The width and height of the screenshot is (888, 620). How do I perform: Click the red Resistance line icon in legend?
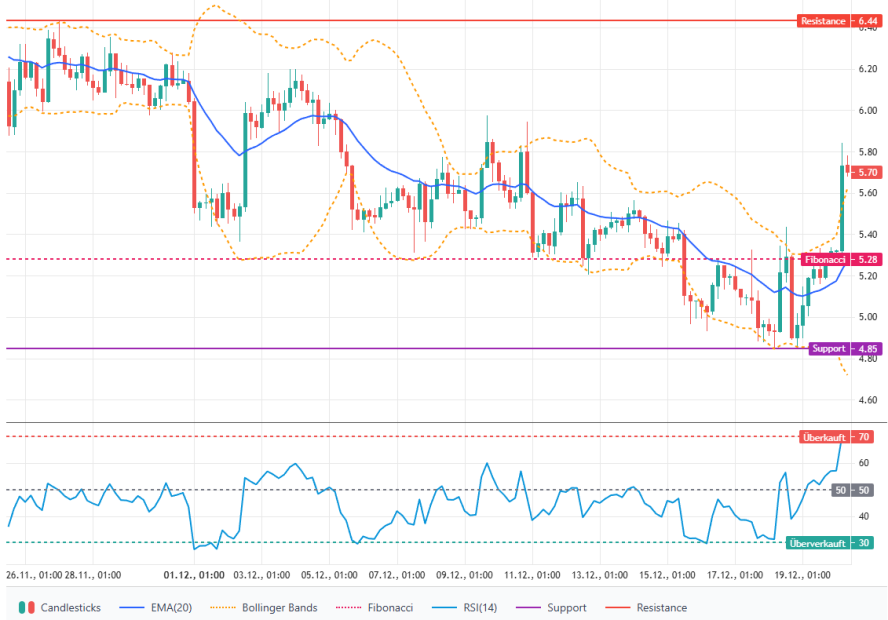(616, 607)
